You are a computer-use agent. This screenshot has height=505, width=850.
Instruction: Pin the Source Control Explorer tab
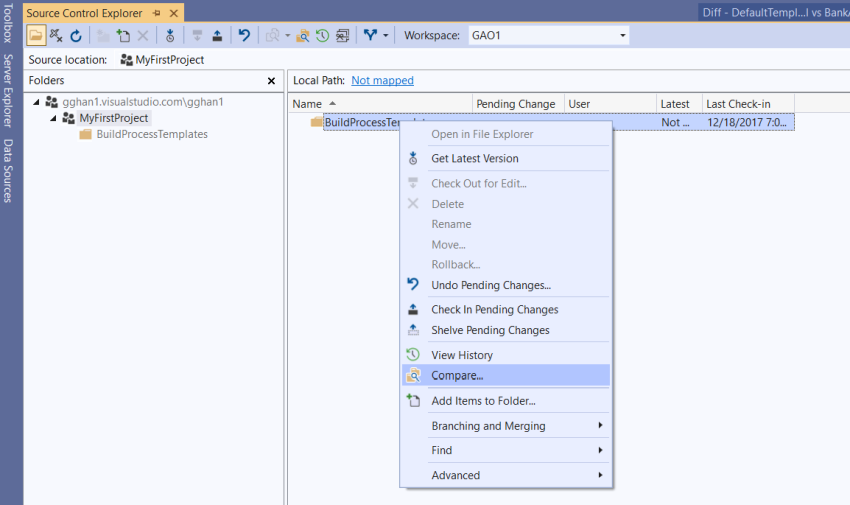pos(157,13)
